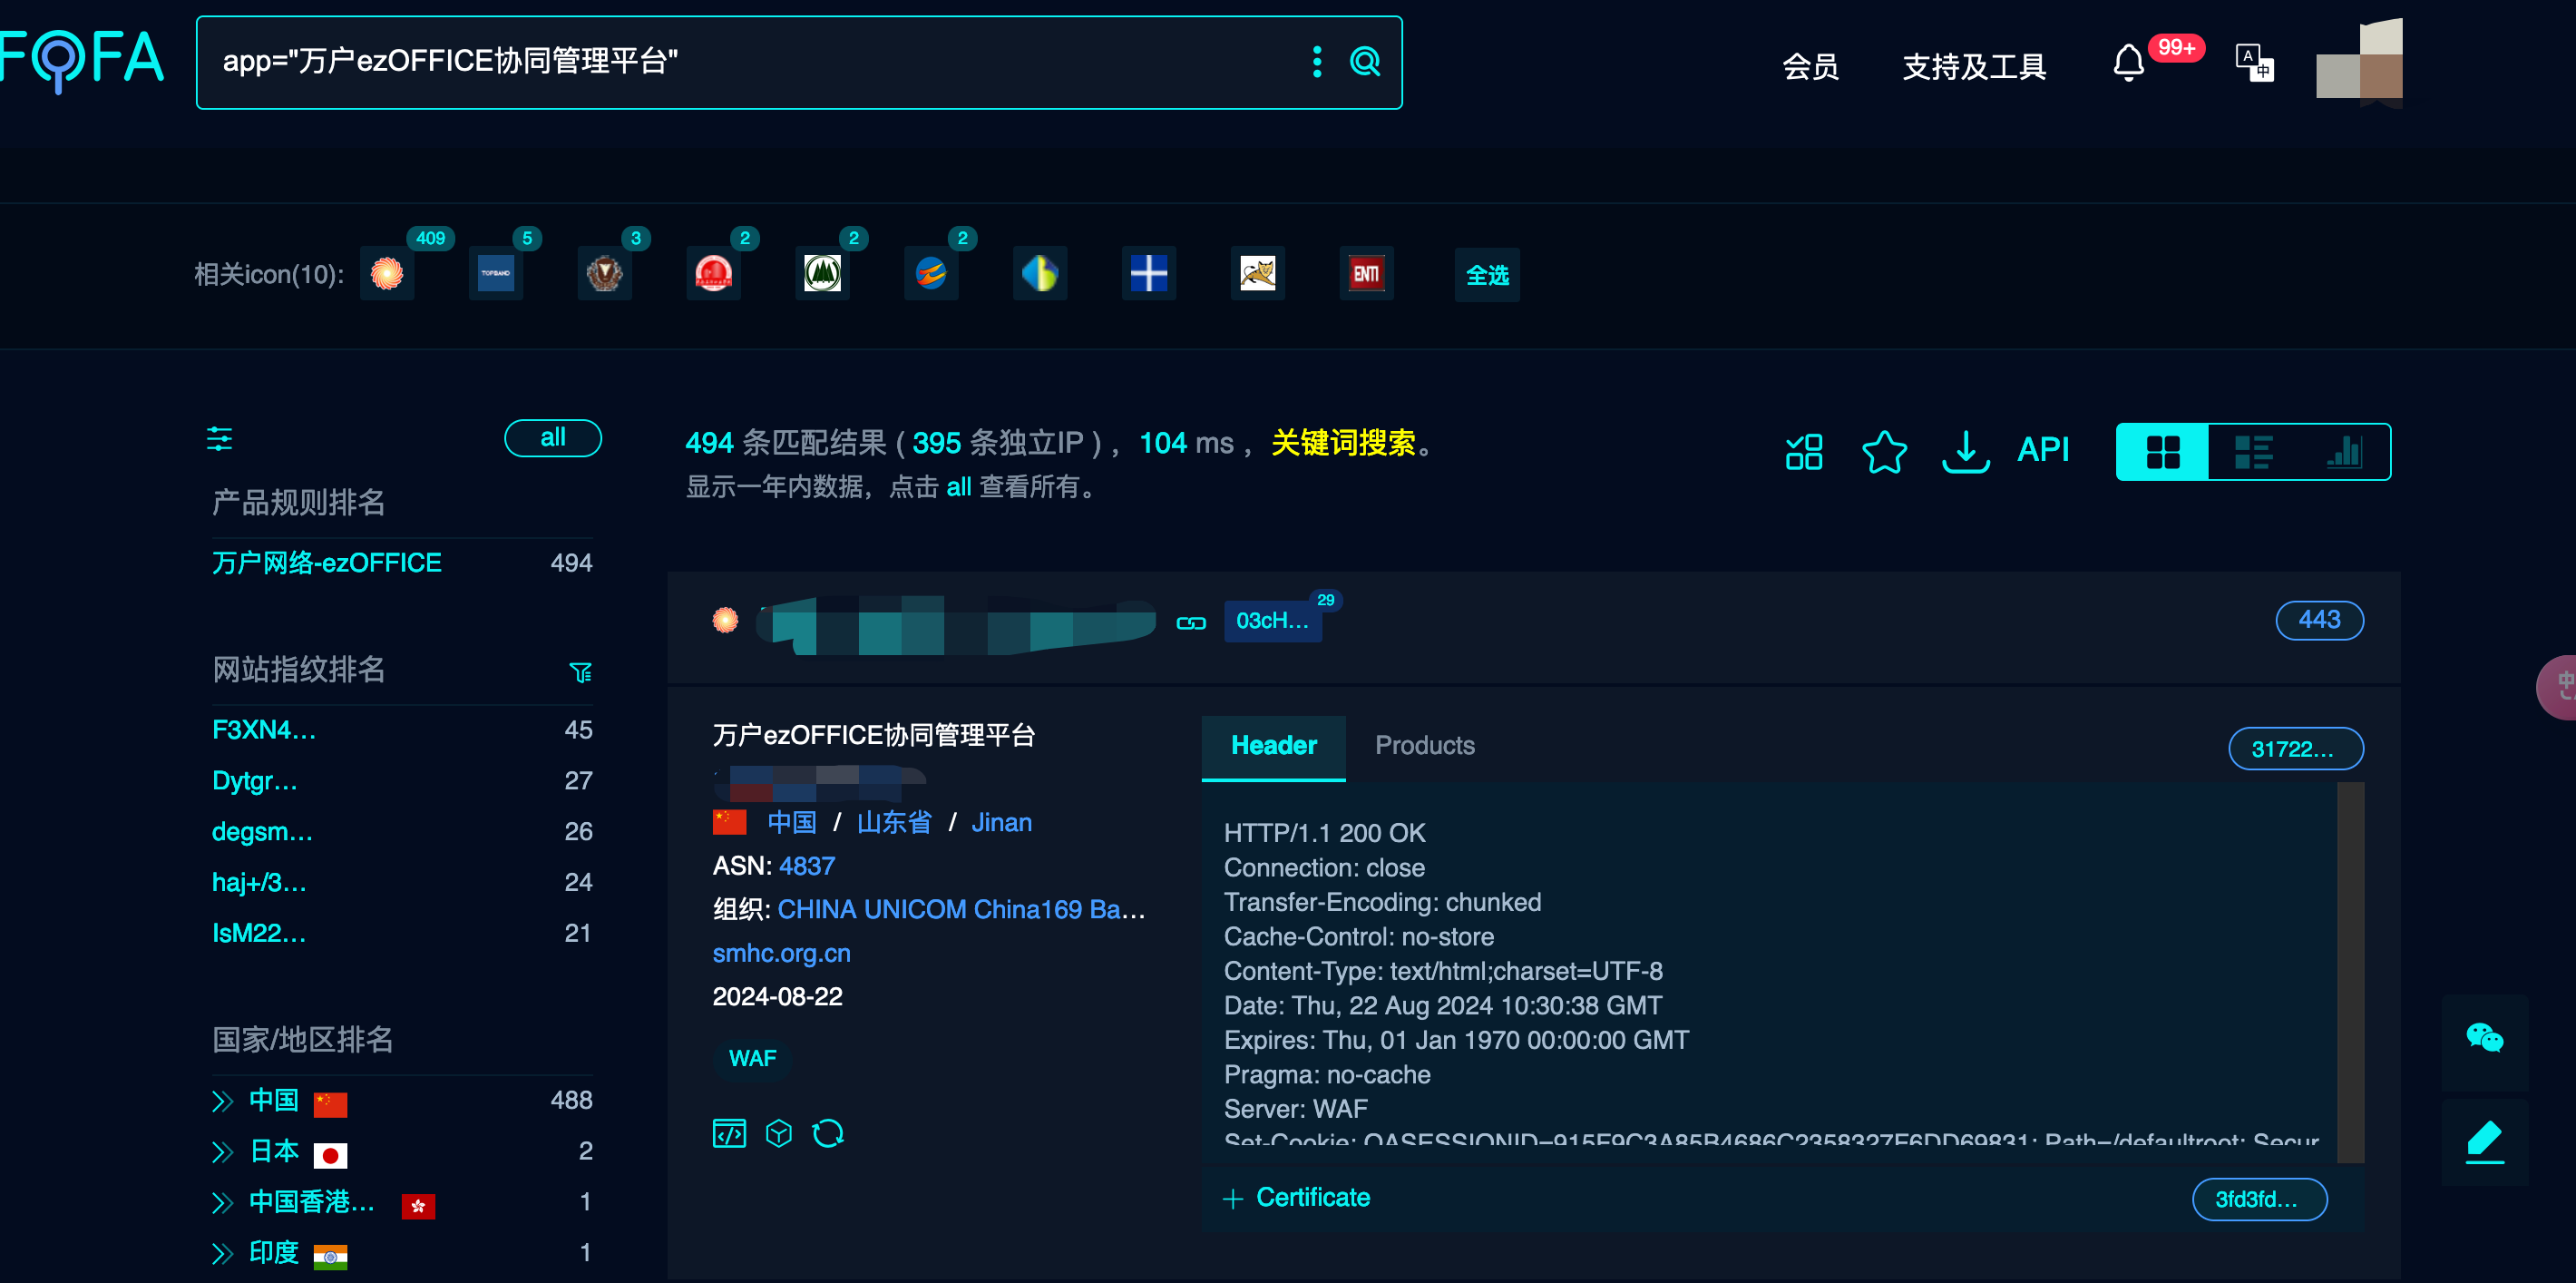Filter by 万户网络-ezOFFICE product

[x=326, y=563]
